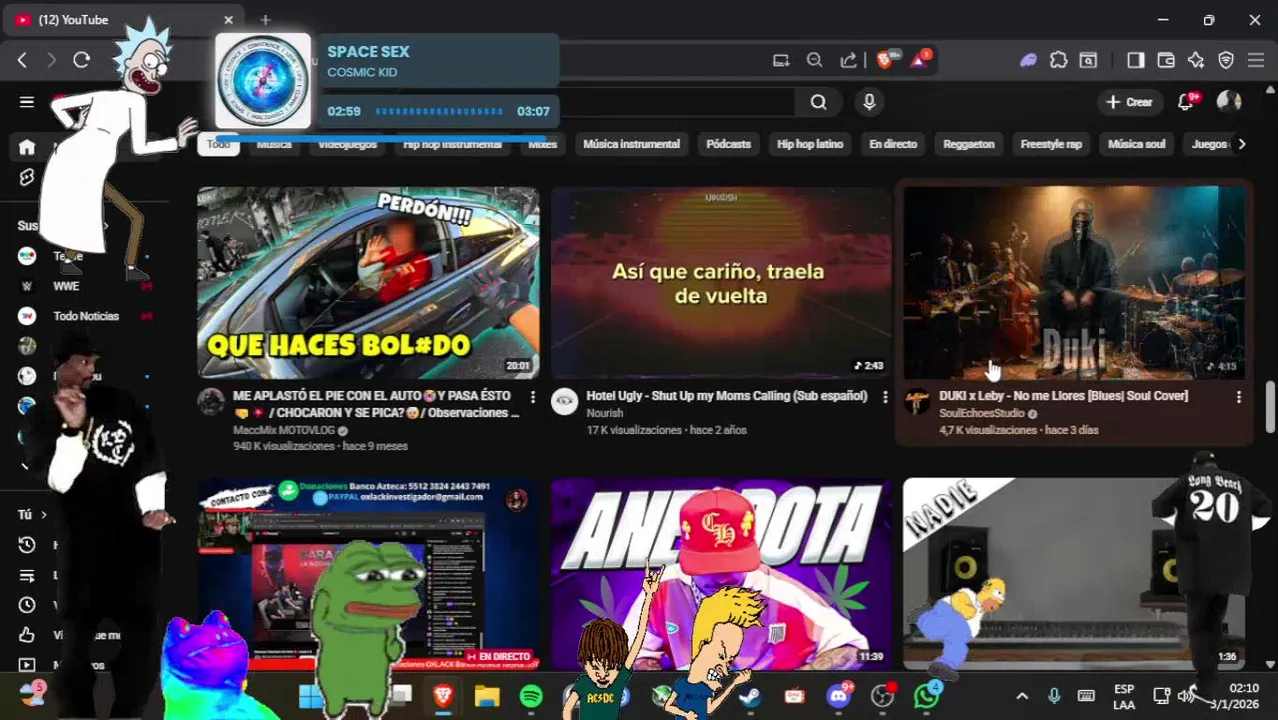Reload the page with refresh button
This screenshot has height=720, width=1278.
point(82,60)
